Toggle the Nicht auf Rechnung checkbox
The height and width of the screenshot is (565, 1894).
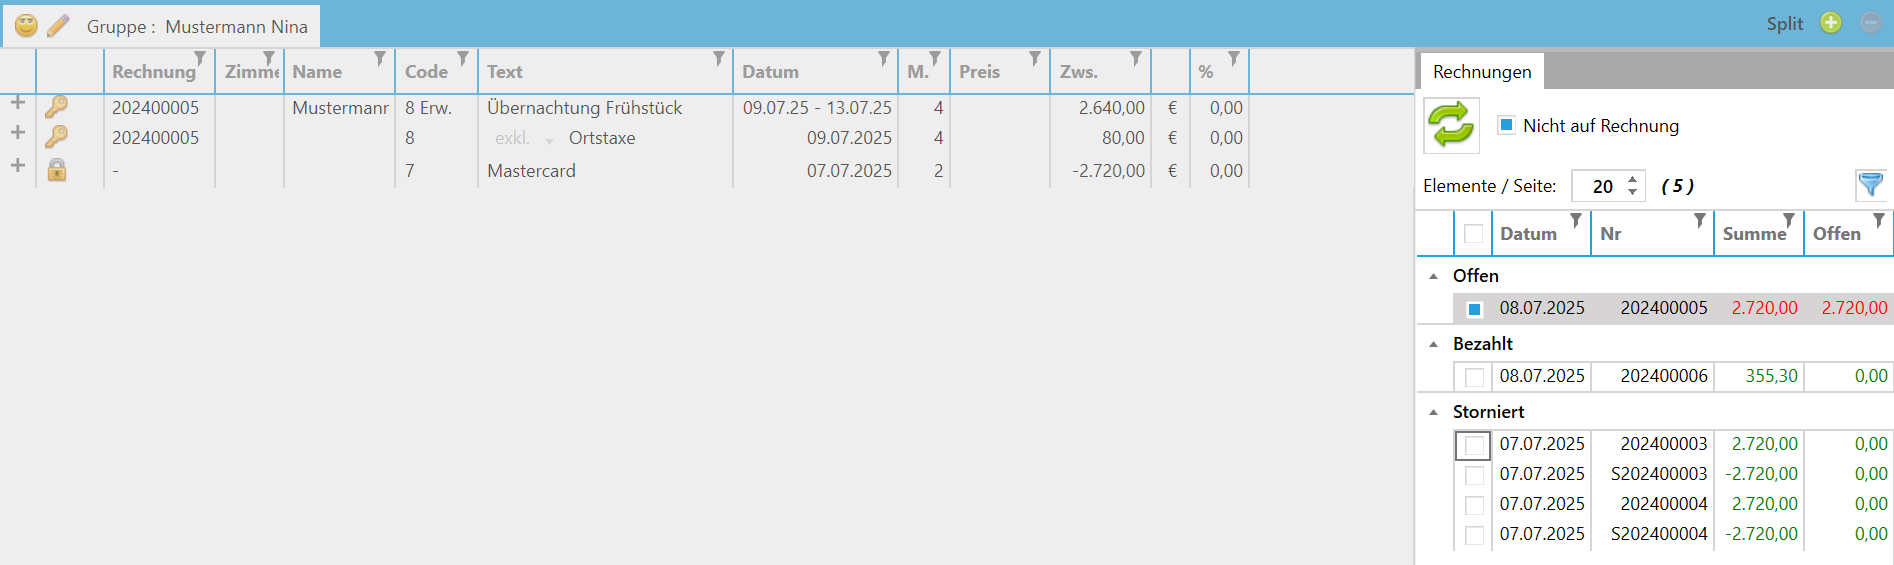[x=1506, y=125]
